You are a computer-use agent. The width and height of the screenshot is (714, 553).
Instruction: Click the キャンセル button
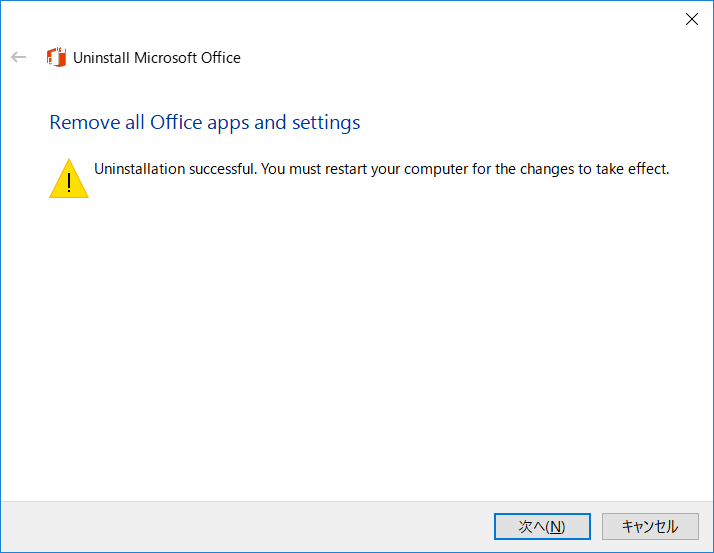650,527
